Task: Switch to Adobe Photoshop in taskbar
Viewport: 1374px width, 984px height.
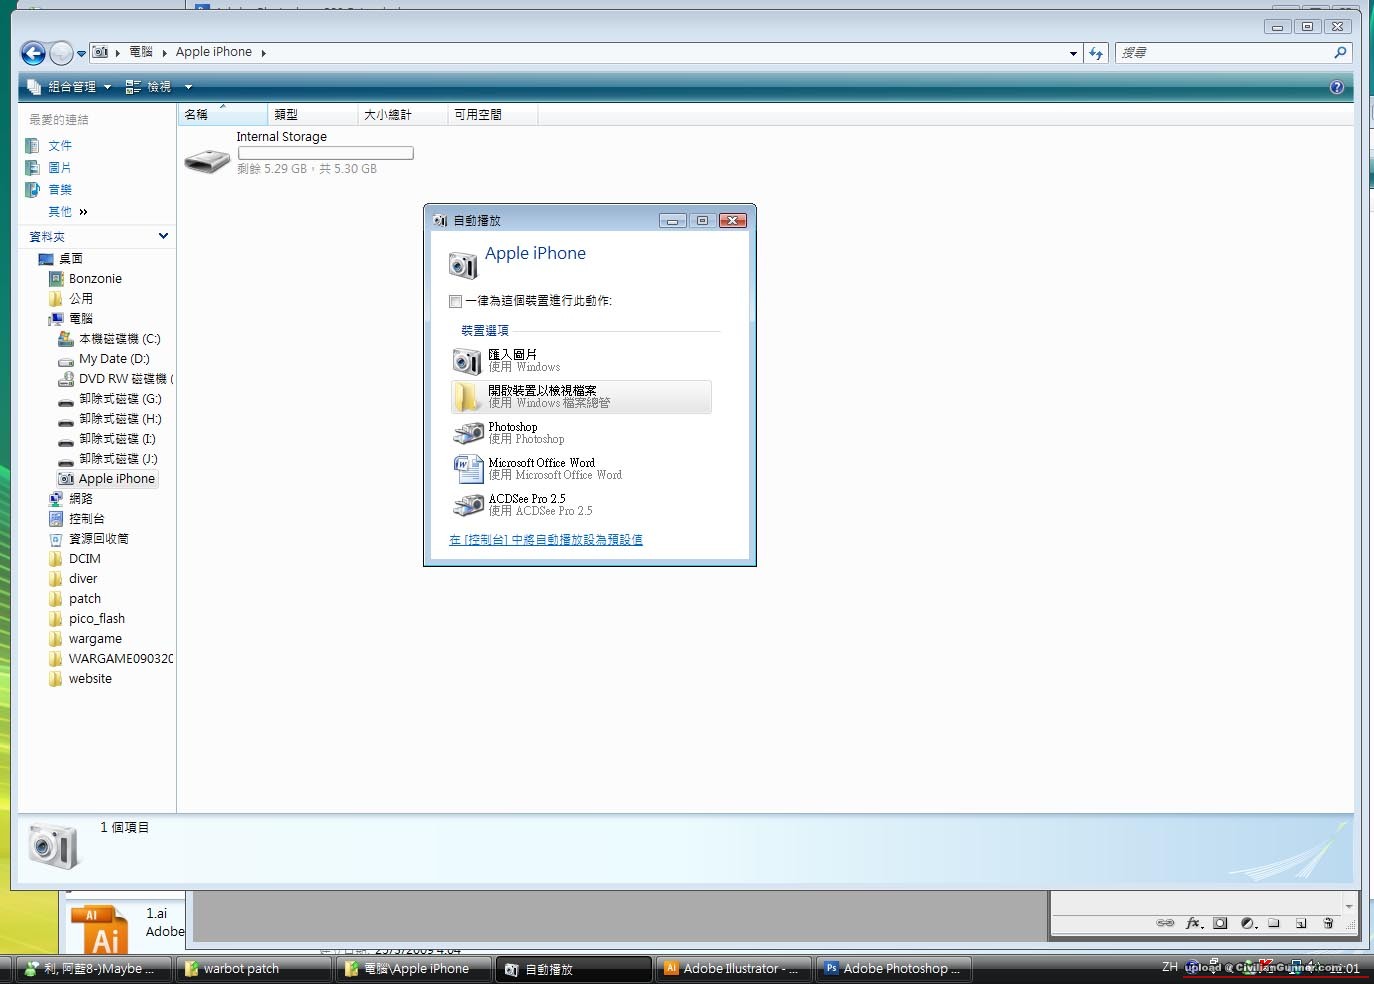Action: tap(893, 969)
